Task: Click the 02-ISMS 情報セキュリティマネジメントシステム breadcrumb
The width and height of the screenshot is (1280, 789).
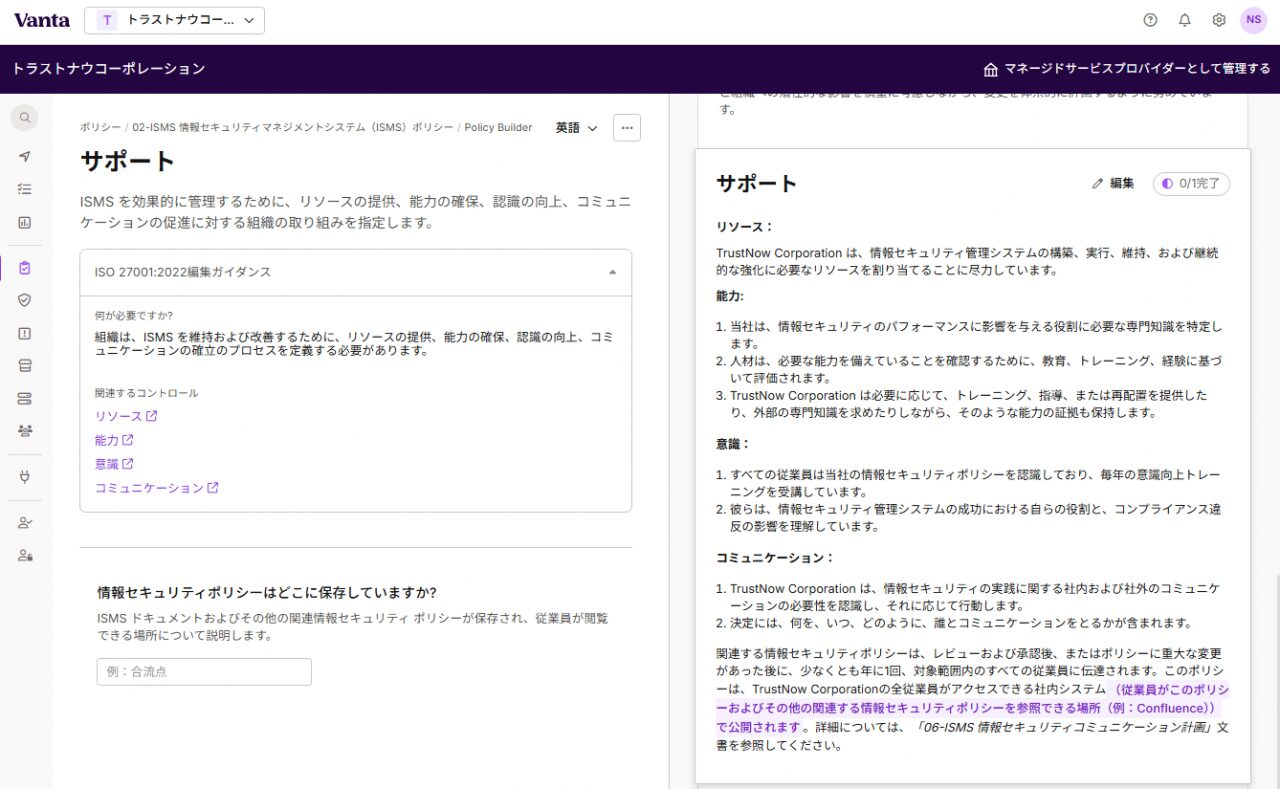Action: point(293,128)
